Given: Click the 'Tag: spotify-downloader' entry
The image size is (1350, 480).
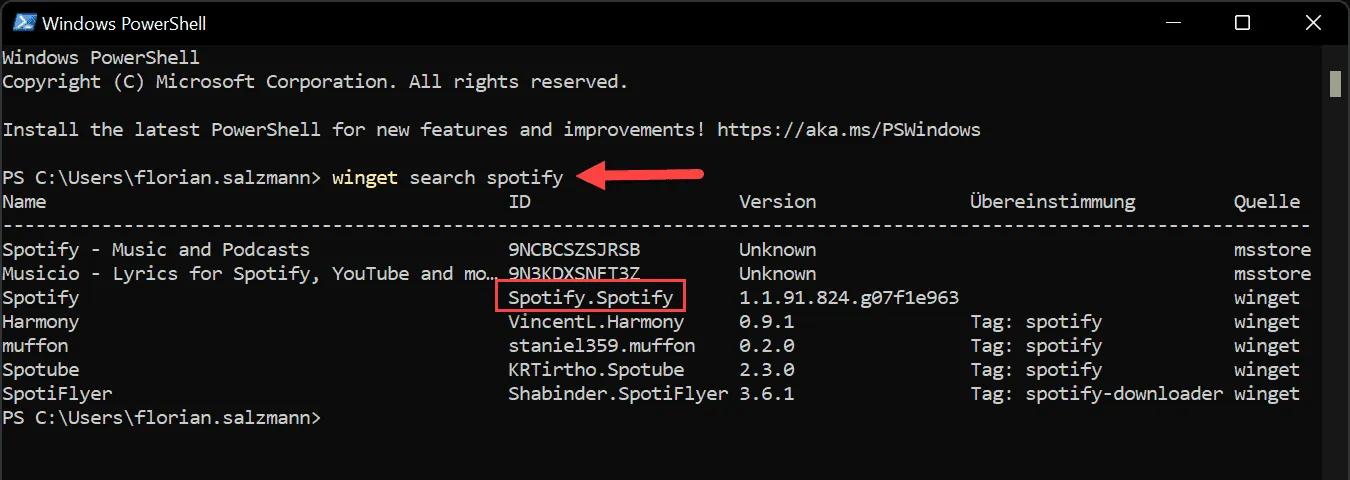Looking at the screenshot, I should (1096, 394).
